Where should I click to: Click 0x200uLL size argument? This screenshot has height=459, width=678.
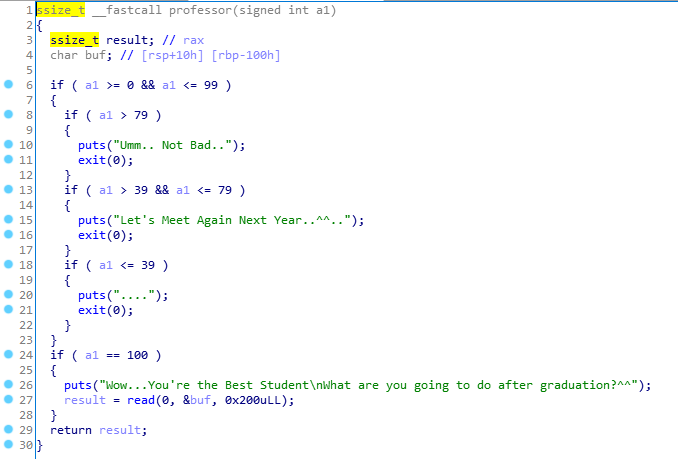coord(253,400)
